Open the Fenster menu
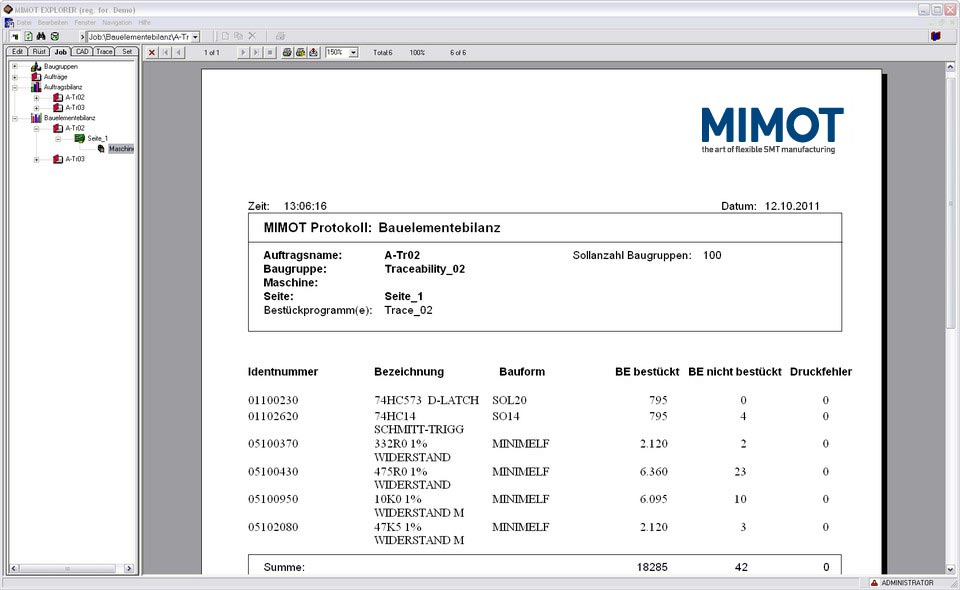The width and height of the screenshot is (960, 590). [x=85, y=23]
